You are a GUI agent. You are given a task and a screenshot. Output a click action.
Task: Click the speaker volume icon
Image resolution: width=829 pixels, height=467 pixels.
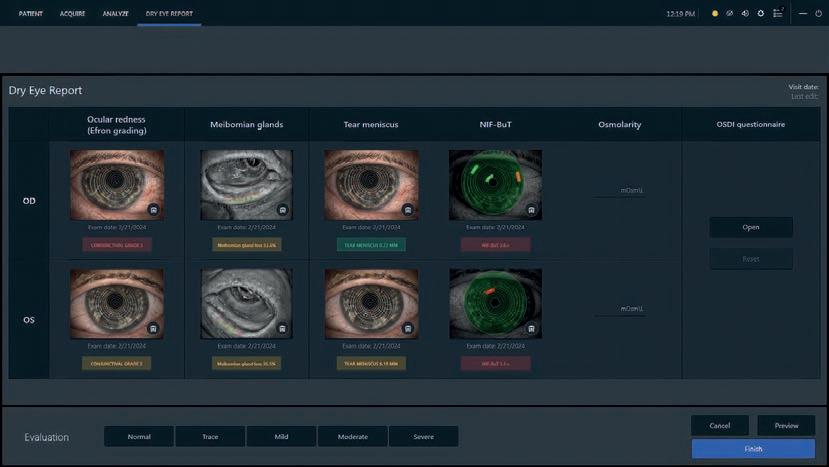tap(745, 13)
